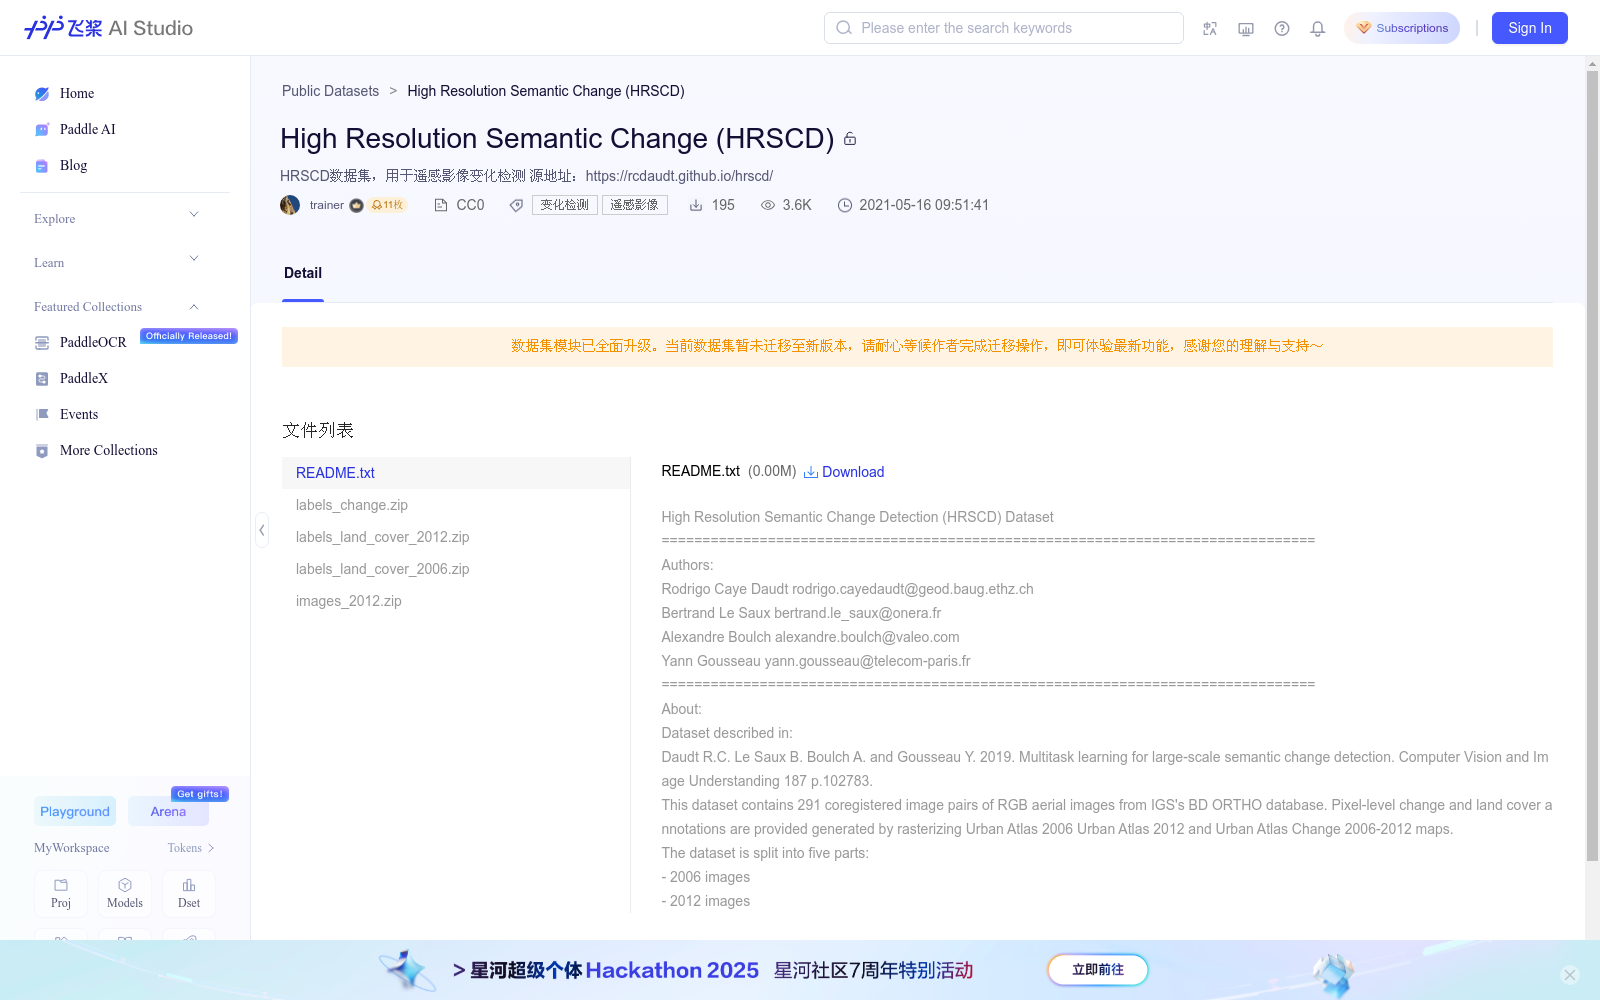
Task: Click the 变化检测 tag
Action: click(x=565, y=205)
